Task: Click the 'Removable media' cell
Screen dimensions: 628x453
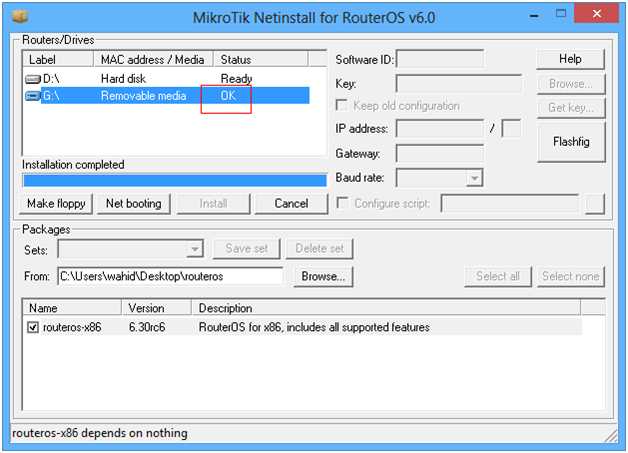Action: tap(143, 96)
